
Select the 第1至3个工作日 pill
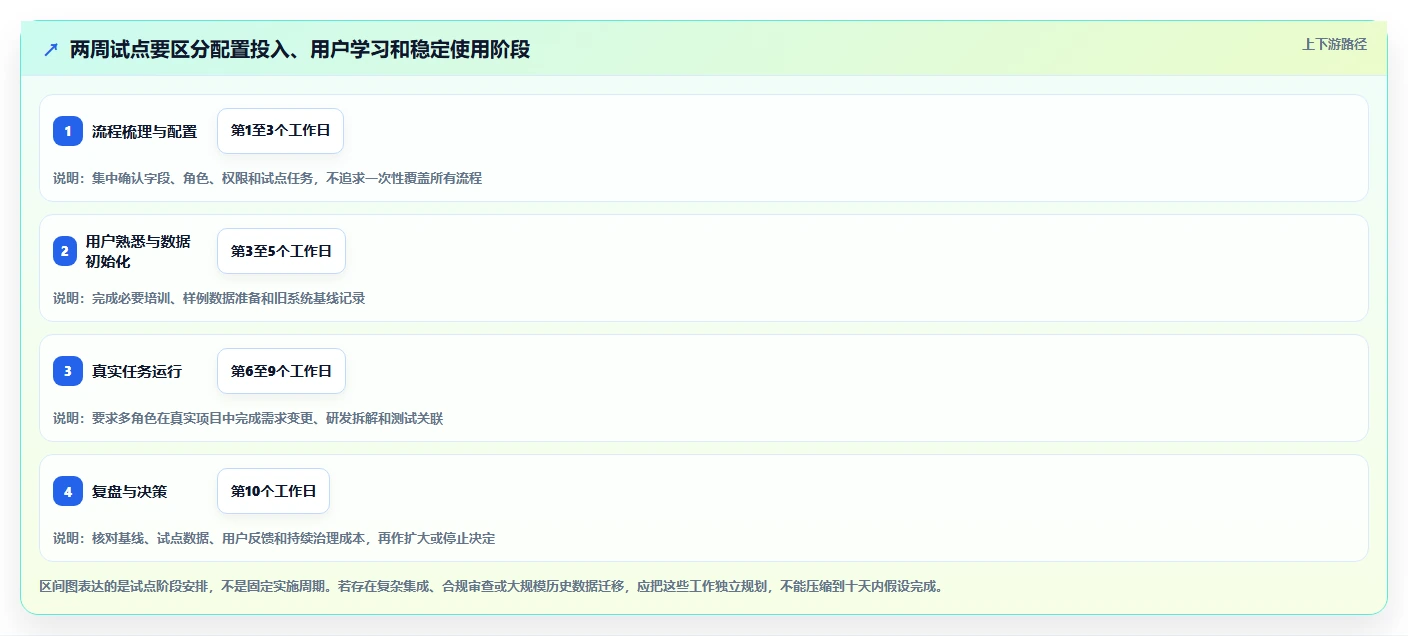[281, 131]
